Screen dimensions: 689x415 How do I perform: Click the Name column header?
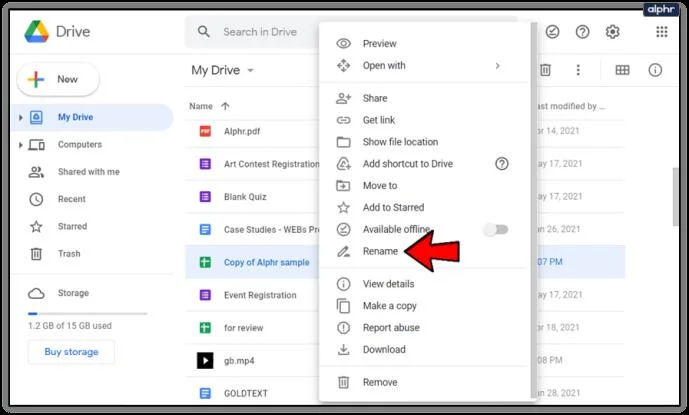coord(201,106)
